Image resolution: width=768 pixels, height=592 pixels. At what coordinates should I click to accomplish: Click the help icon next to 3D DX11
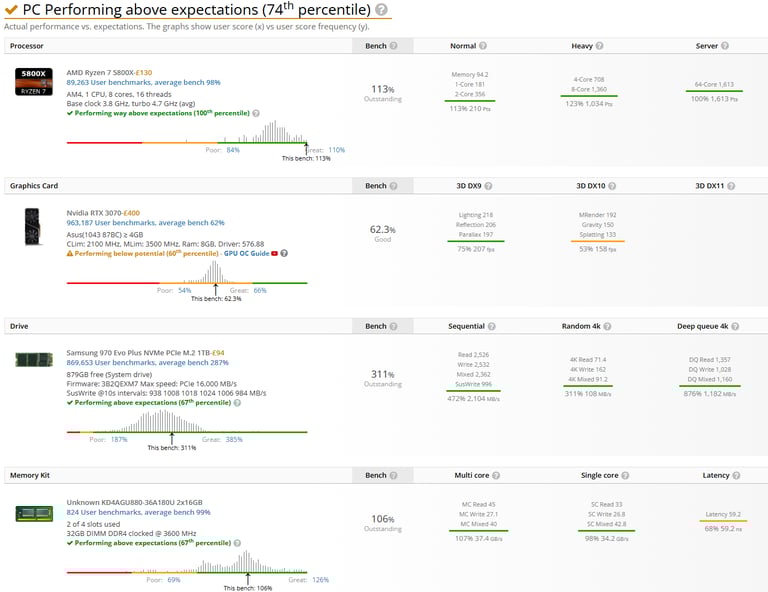coord(731,186)
